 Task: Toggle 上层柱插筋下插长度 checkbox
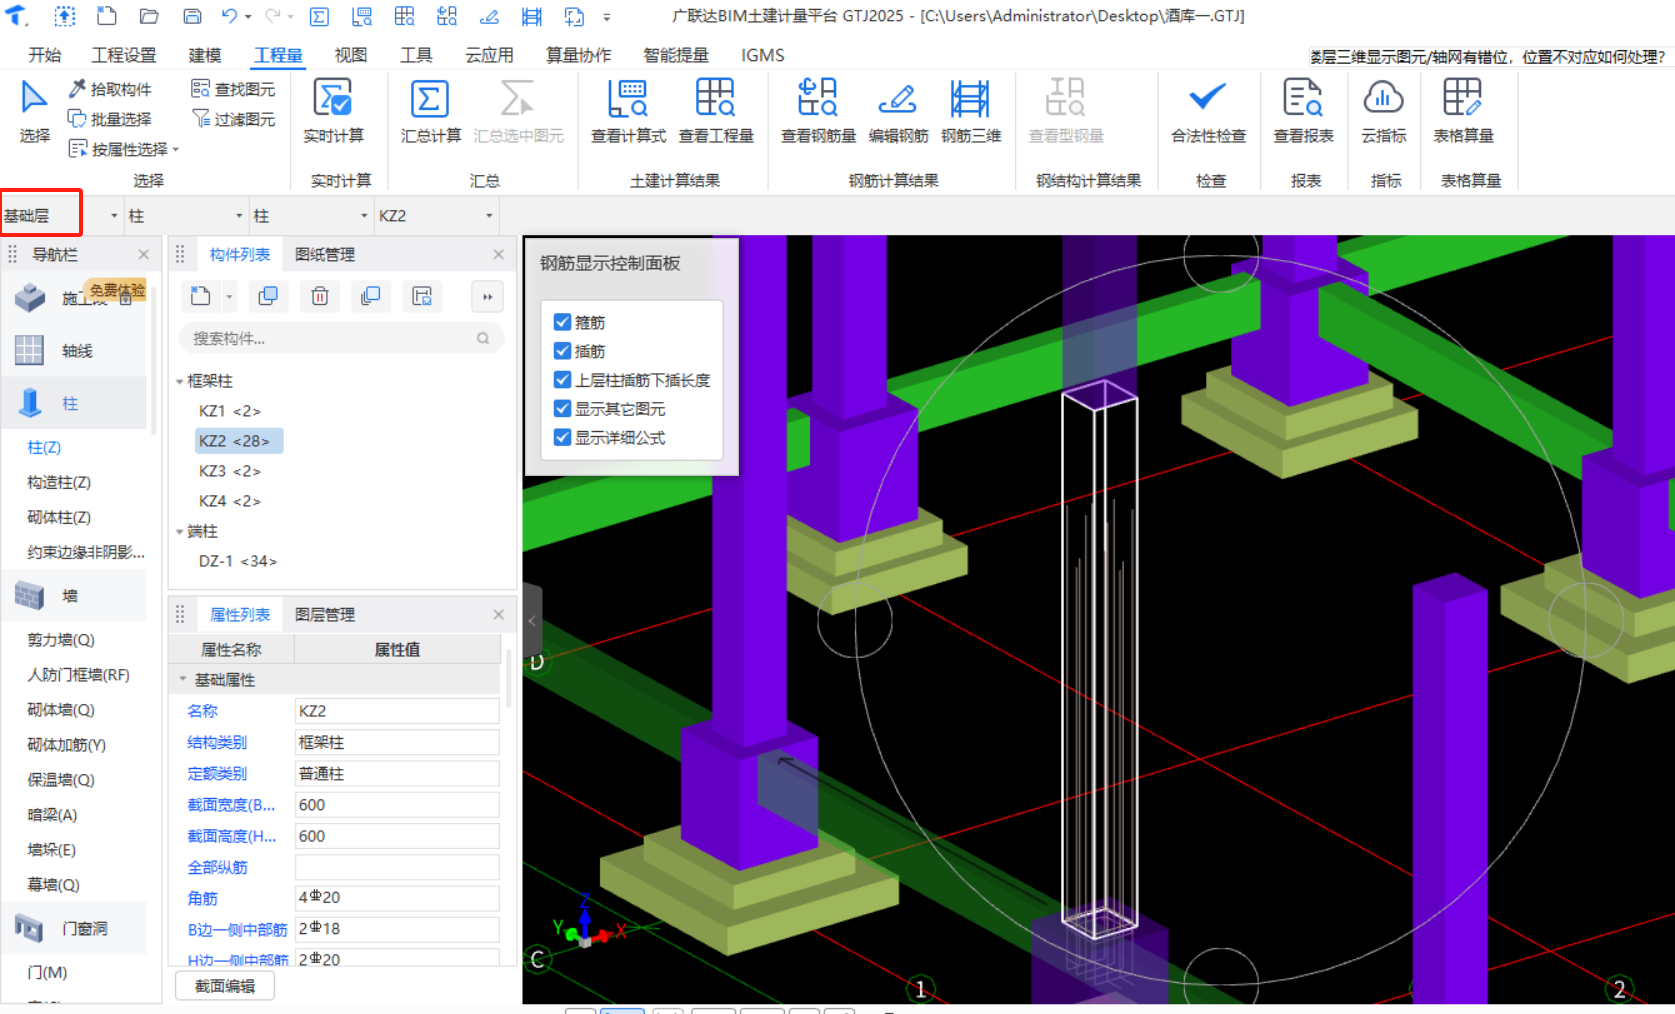click(x=562, y=380)
